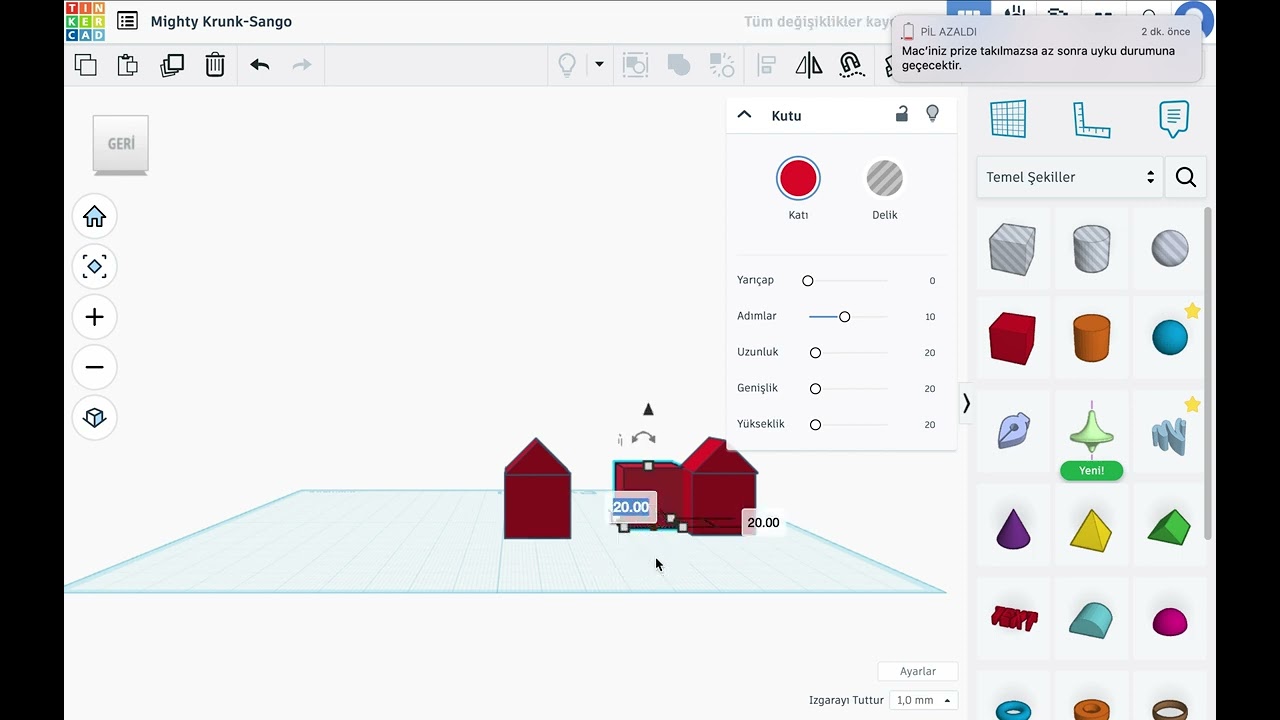Pick the yellow pyramid shape

tap(1091, 530)
